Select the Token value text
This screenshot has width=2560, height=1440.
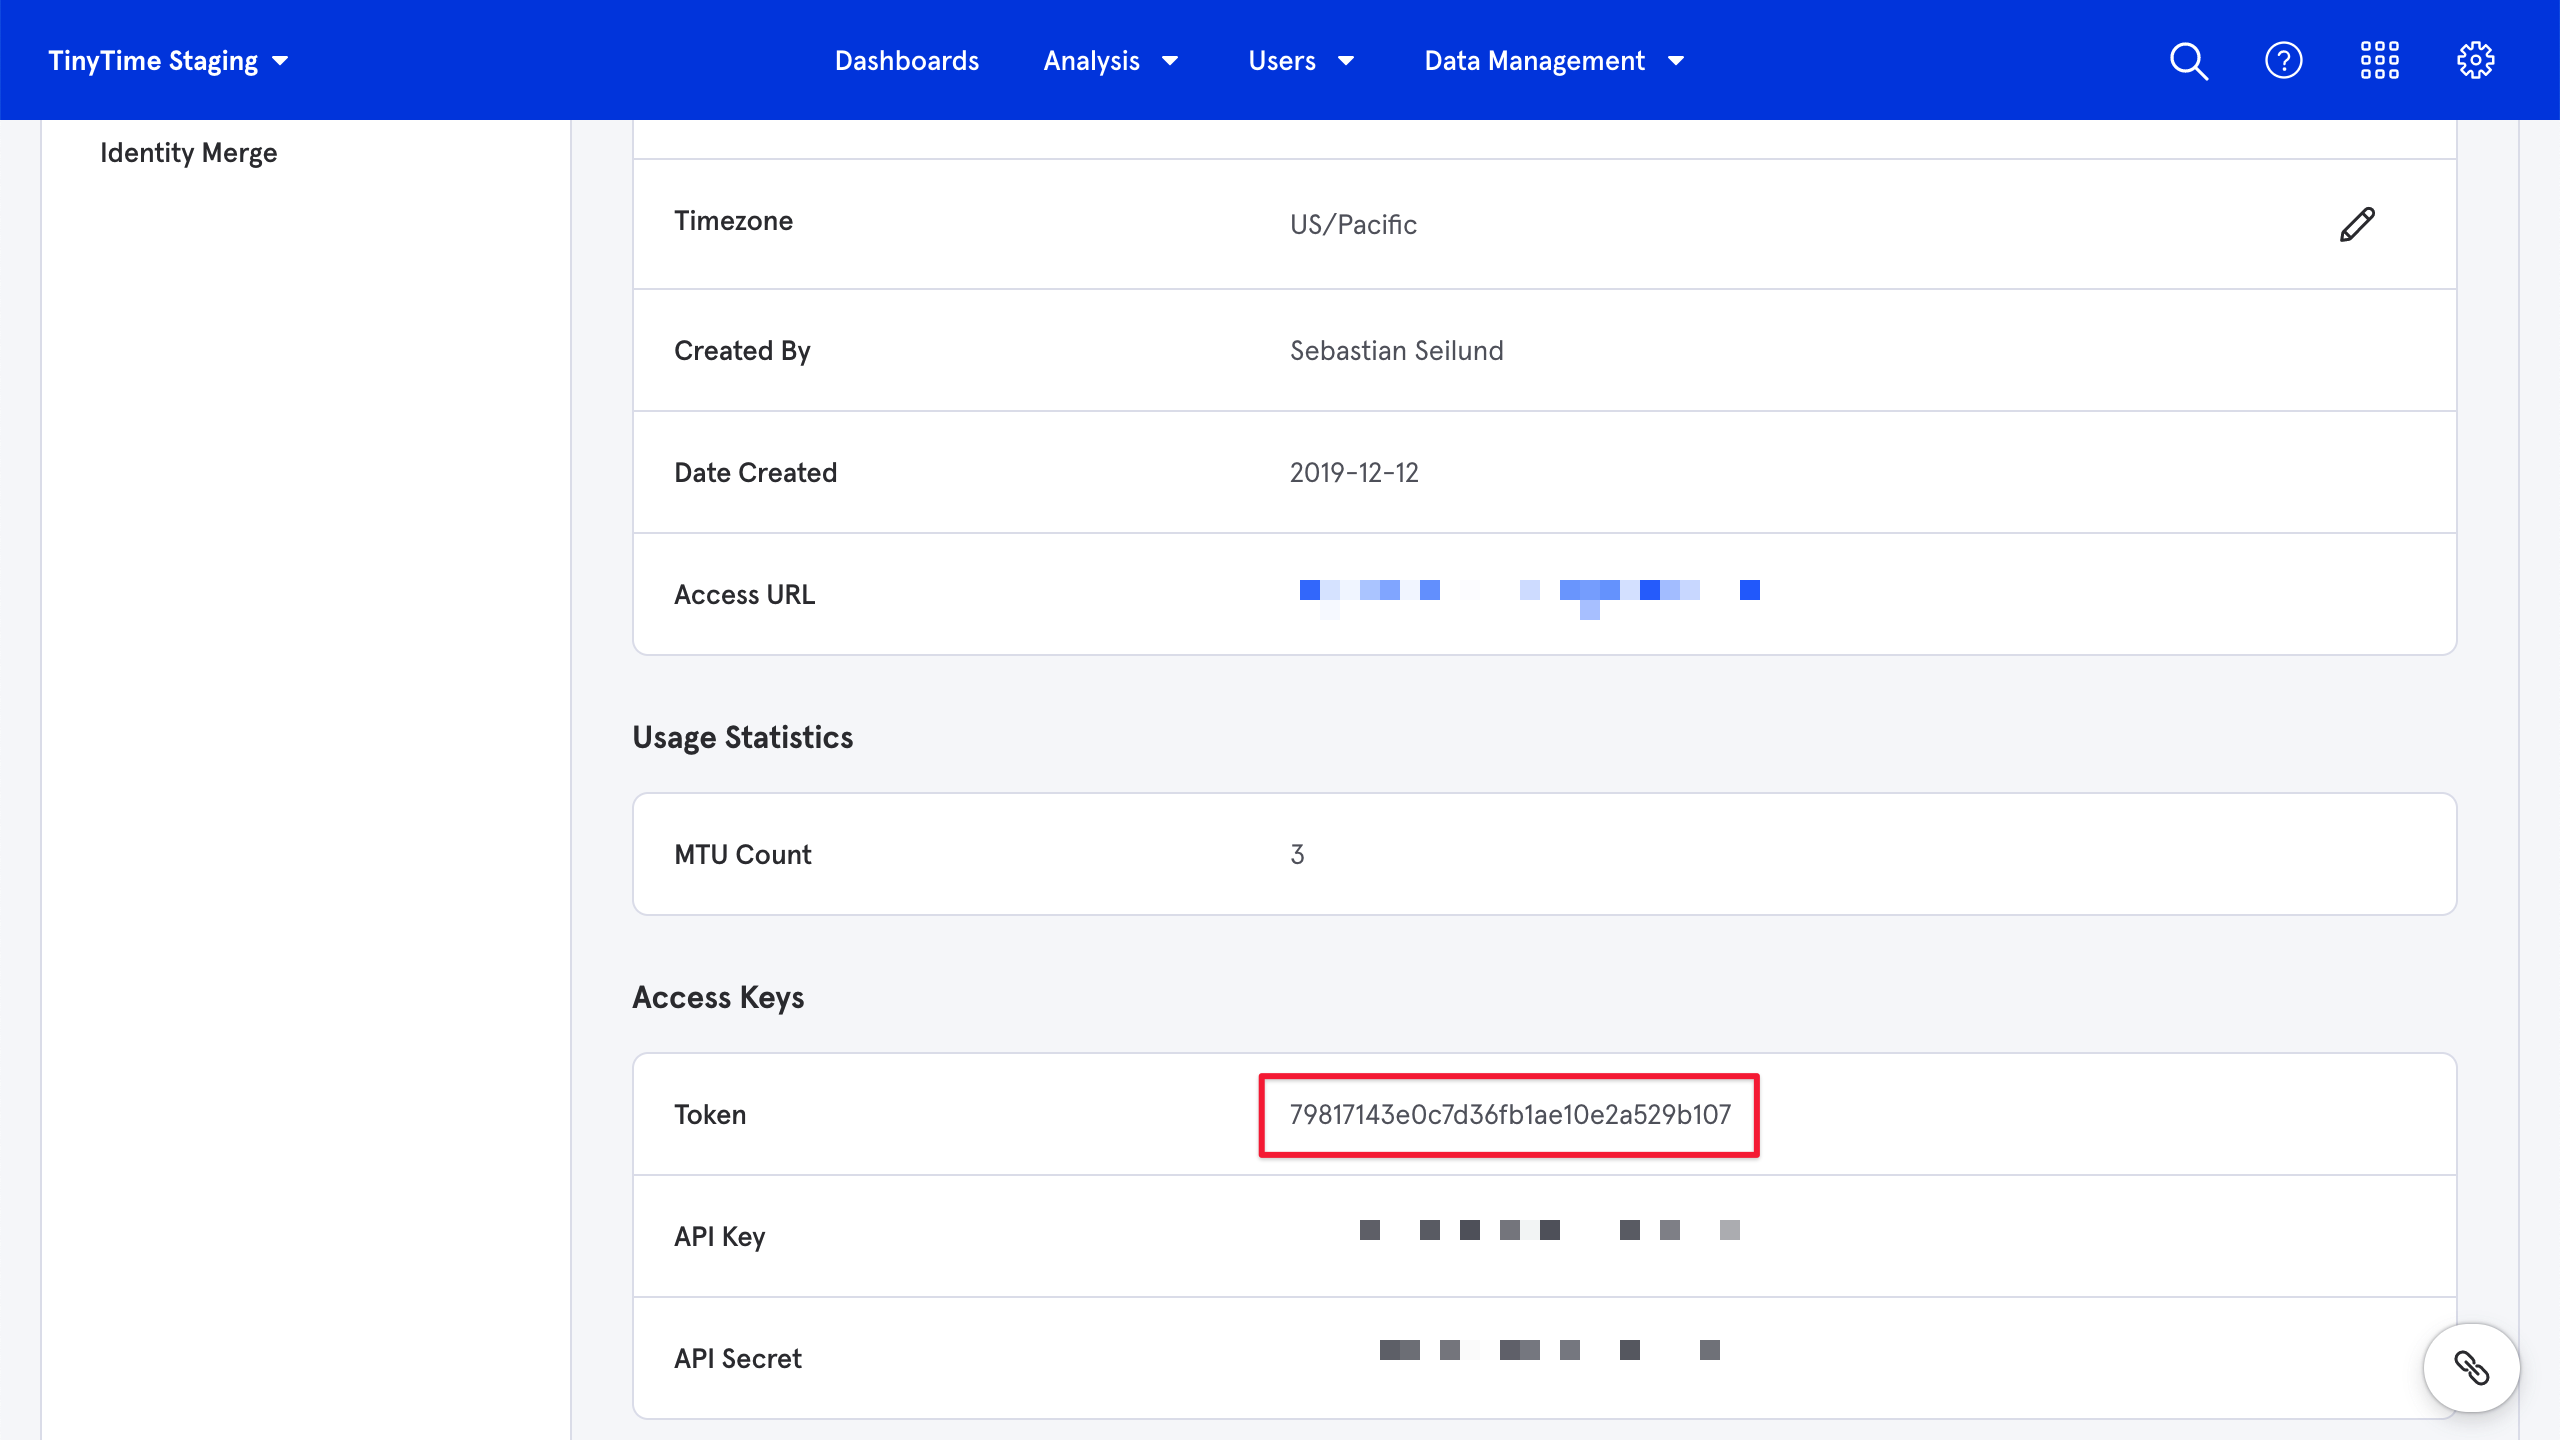pyautogui.click(x=1510, y=1115)
